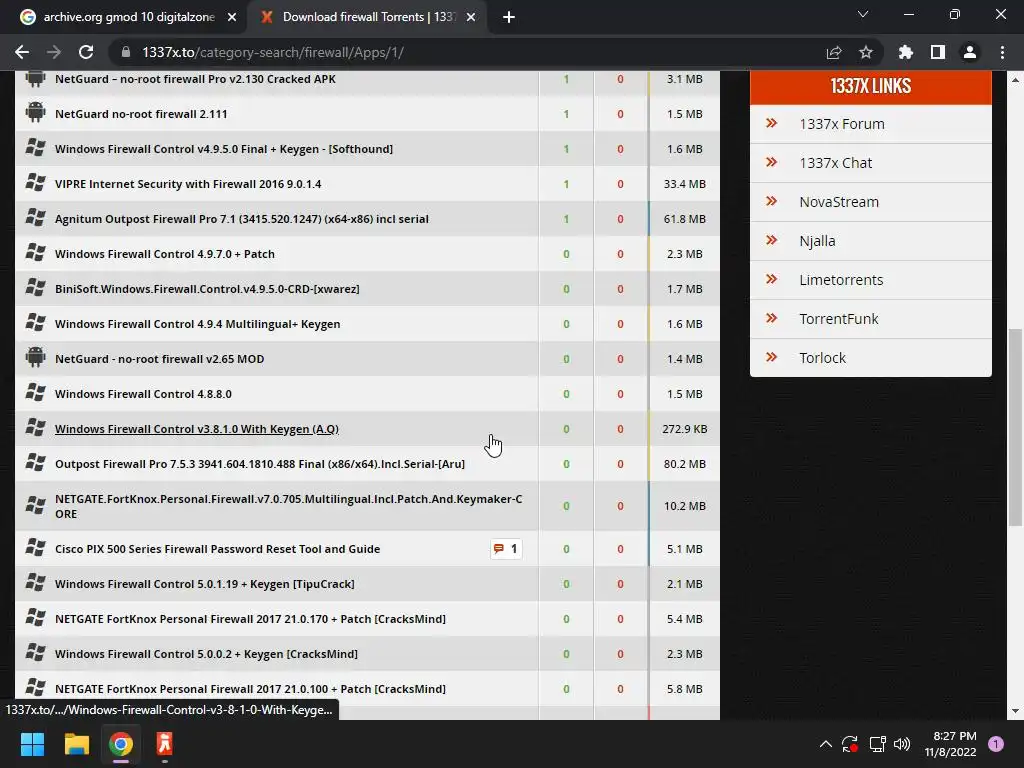The width and height of the screenshot is (1024, 768).
Task: Open Agnitum Outpost Firewall Pro 7.1 link
Action: [x=242, y=219]
